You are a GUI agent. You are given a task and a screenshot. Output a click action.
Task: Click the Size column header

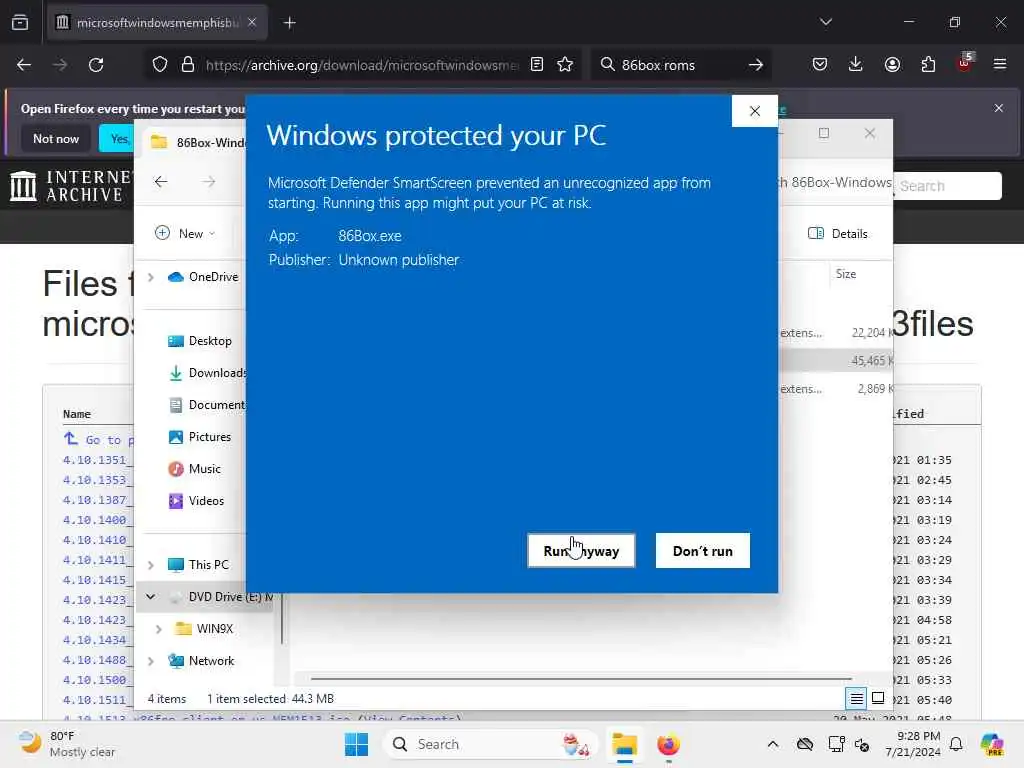(846, 274)
